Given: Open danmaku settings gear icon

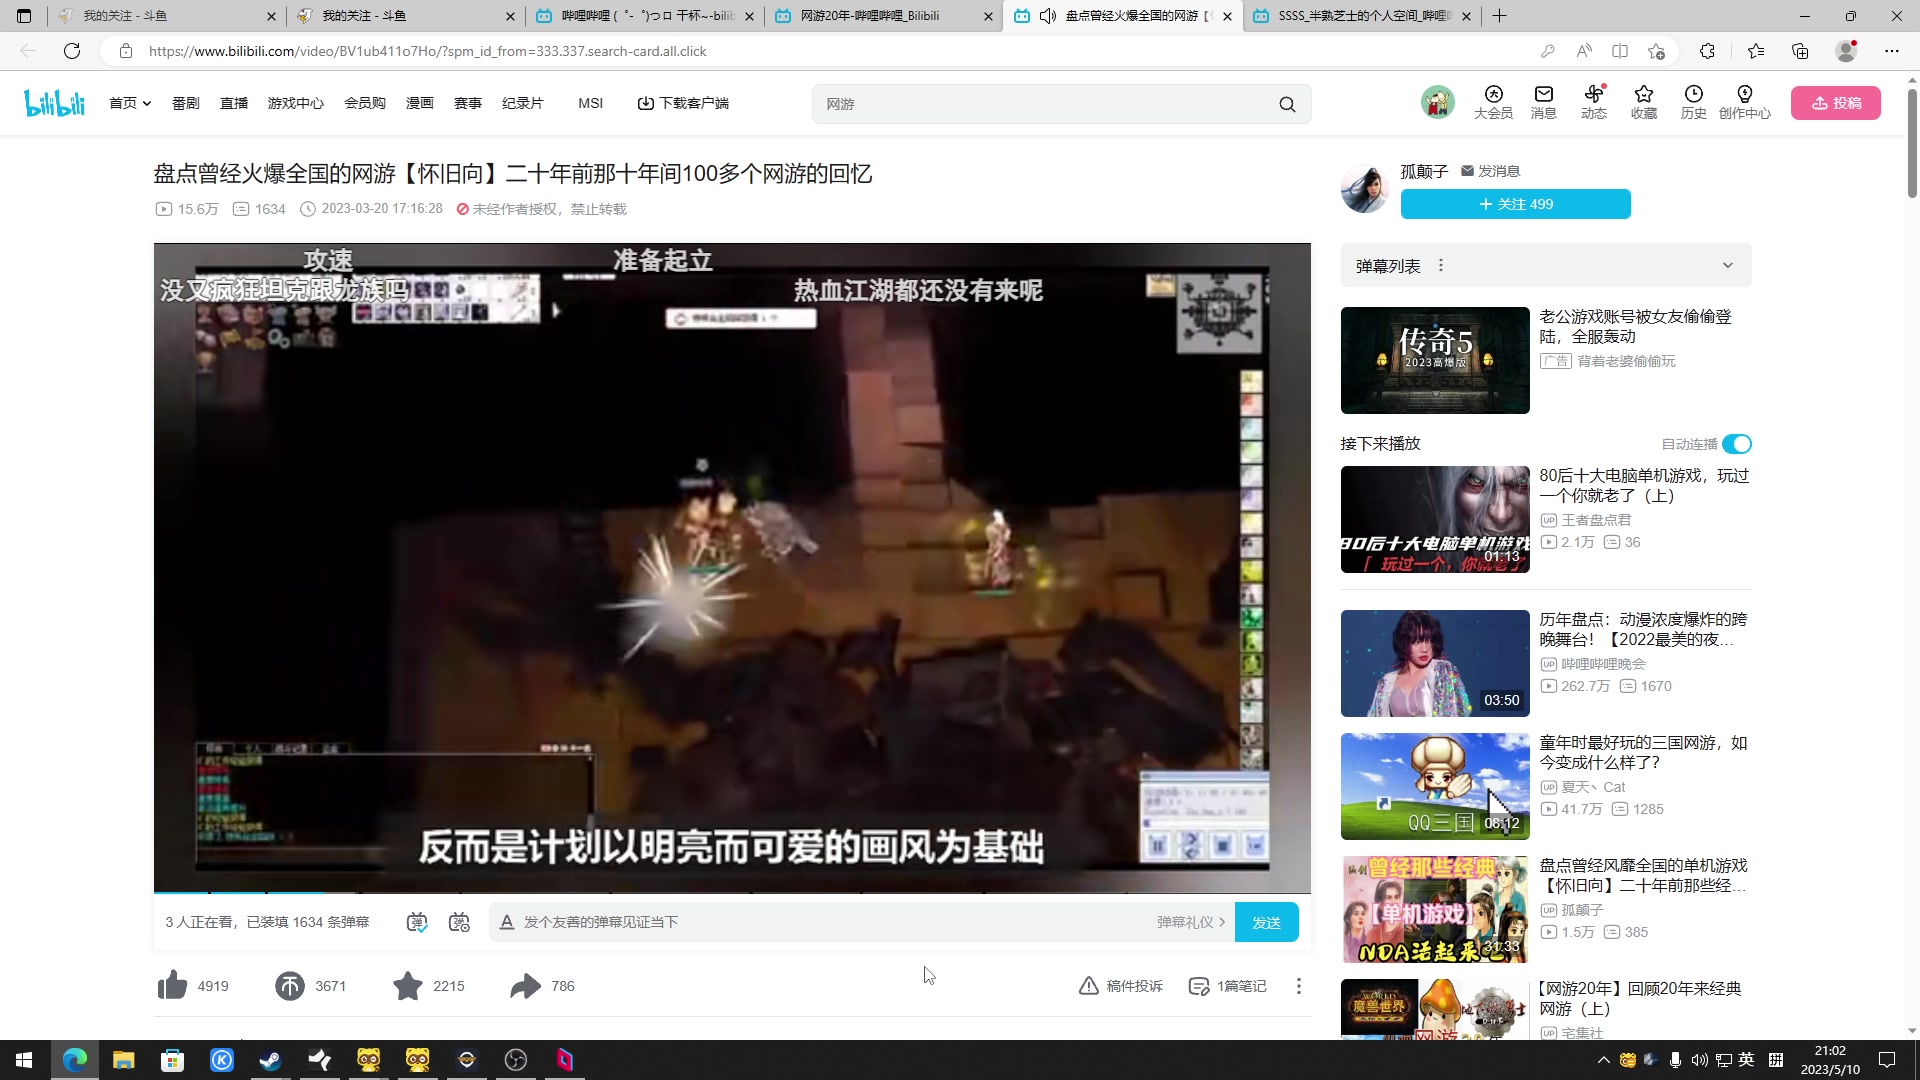Looking at the screenshot, I should tap(459, 922).
